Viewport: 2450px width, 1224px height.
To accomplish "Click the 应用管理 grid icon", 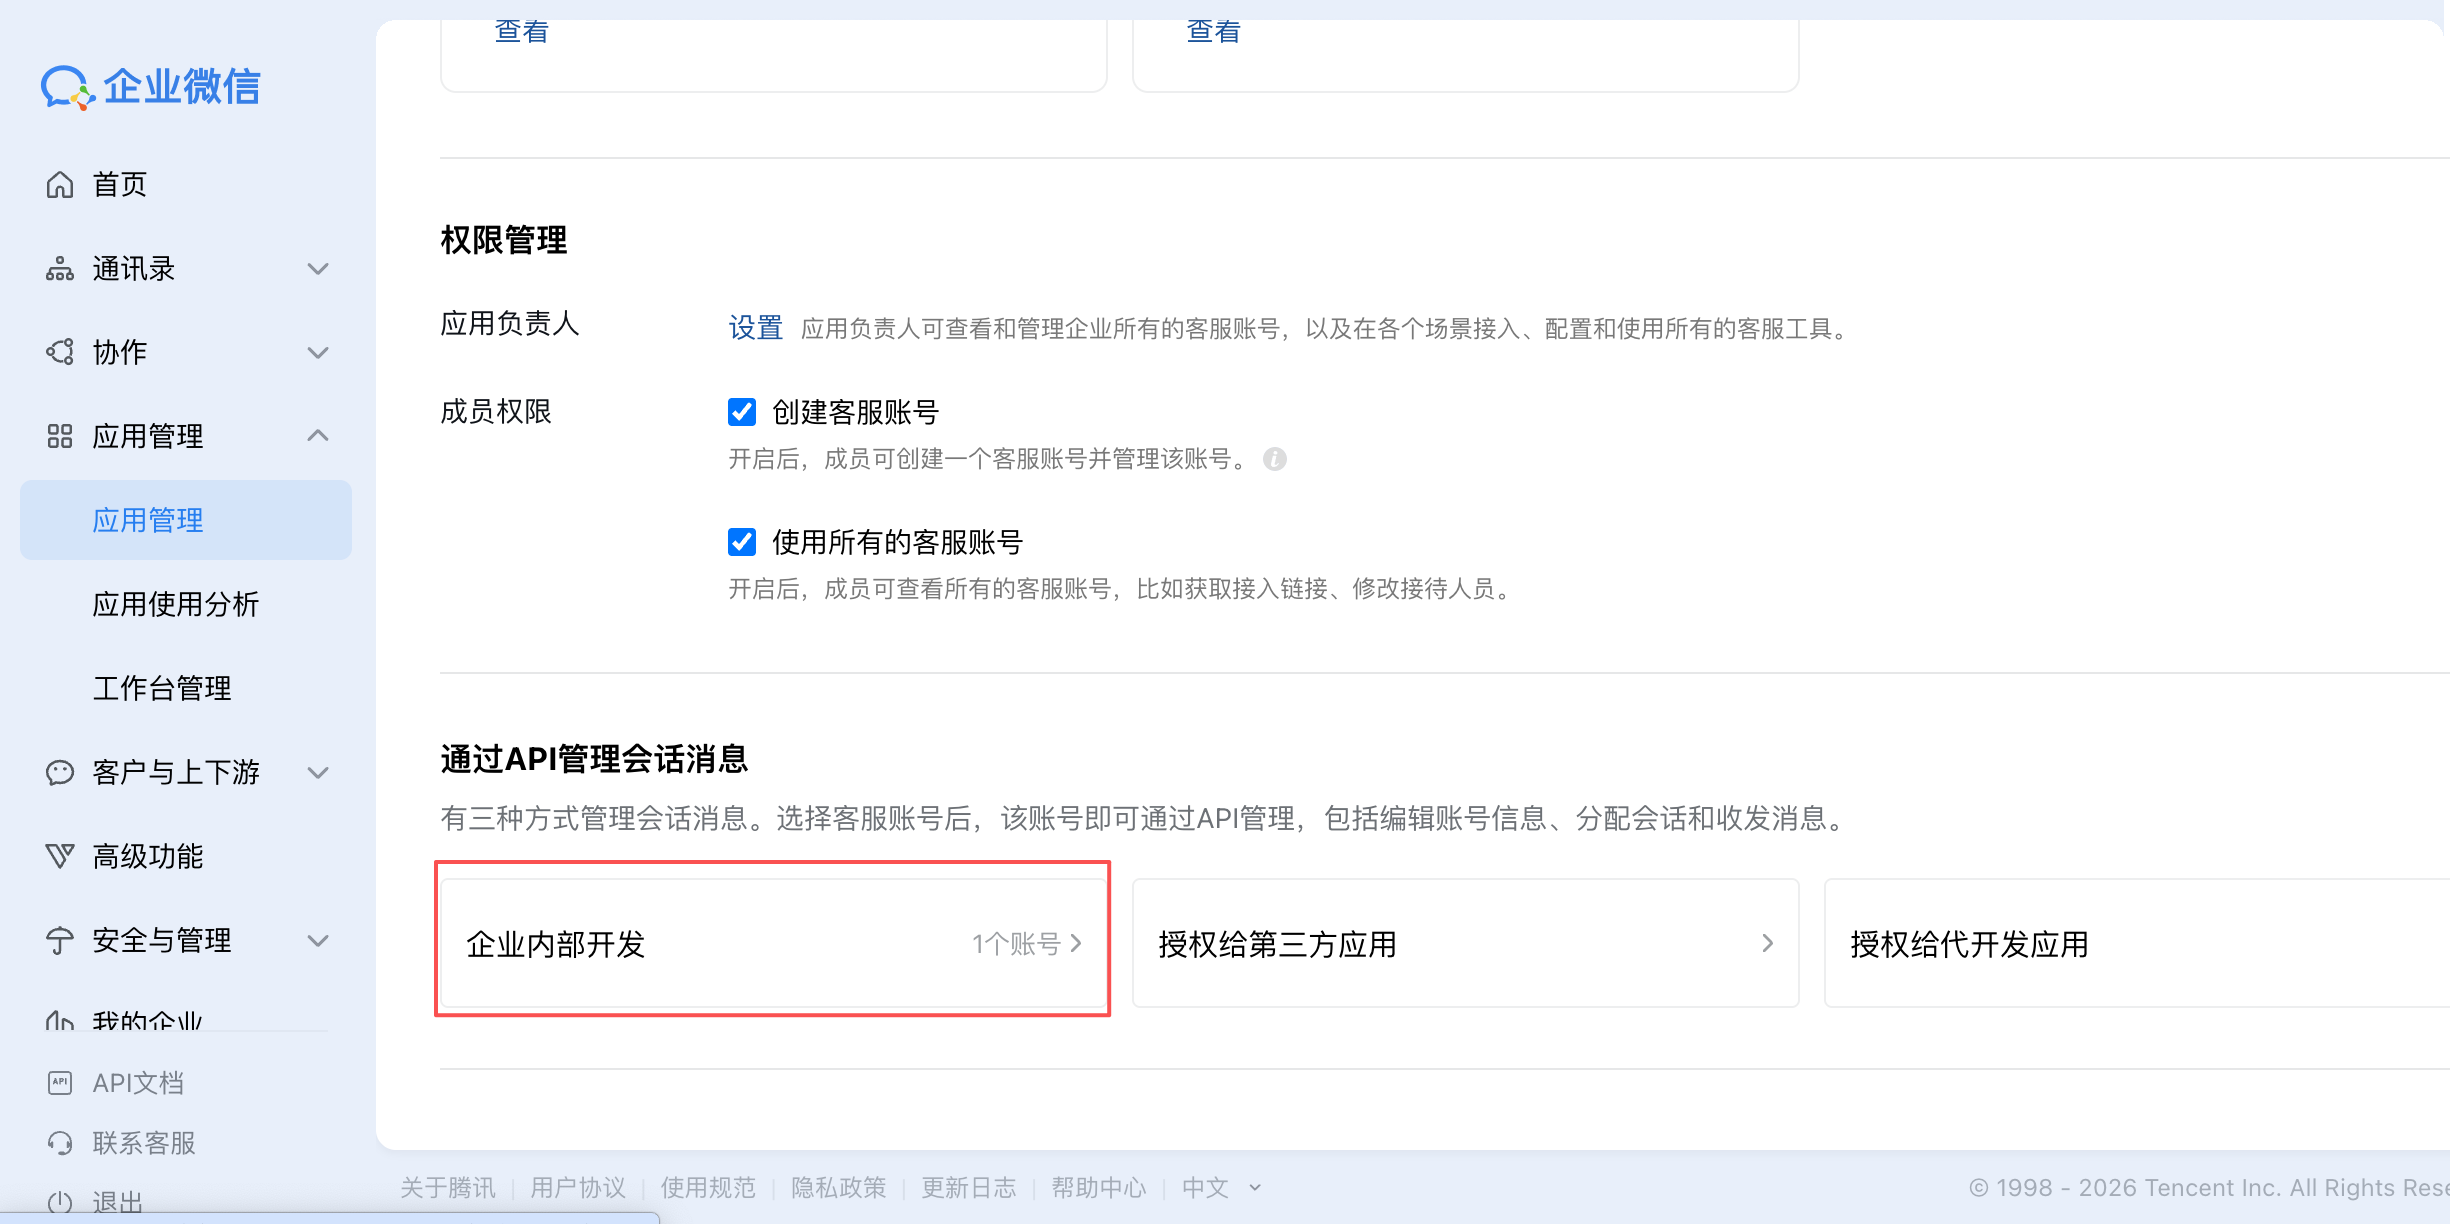I will (60, 436).
